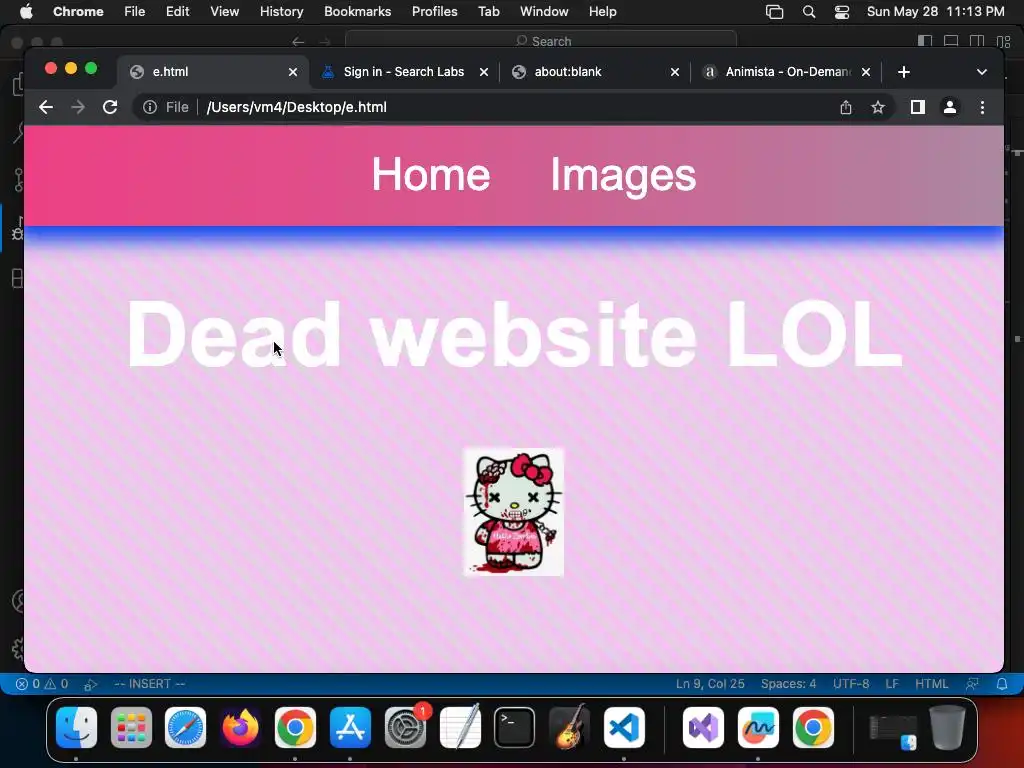Open Spotlight search in the menu bar
The height and width of the screenshot is (768, 1024).
coord(808,12)
